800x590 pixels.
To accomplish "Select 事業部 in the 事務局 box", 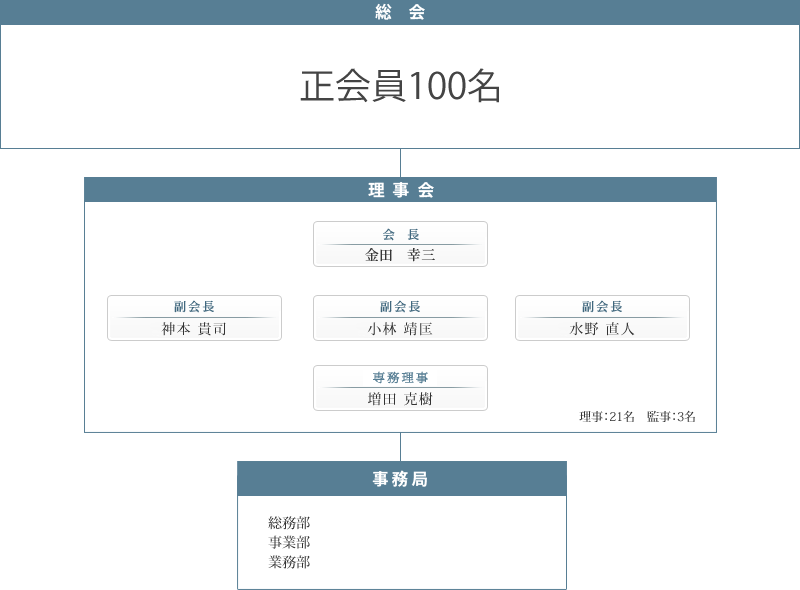I will pos(289,542).
